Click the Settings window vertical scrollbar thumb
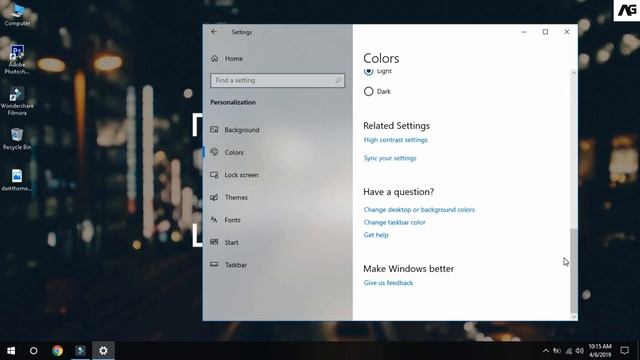This screenshot has width=640, height=360. coord(573,270)
